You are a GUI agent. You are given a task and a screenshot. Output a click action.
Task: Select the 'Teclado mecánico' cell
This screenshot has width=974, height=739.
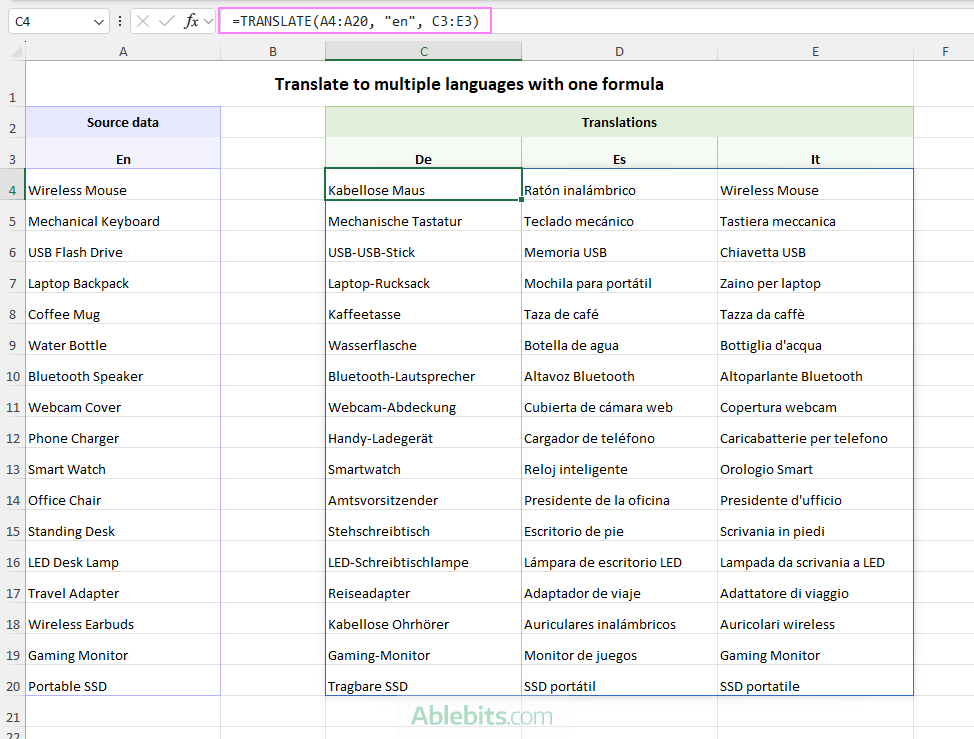coord(619,215)
